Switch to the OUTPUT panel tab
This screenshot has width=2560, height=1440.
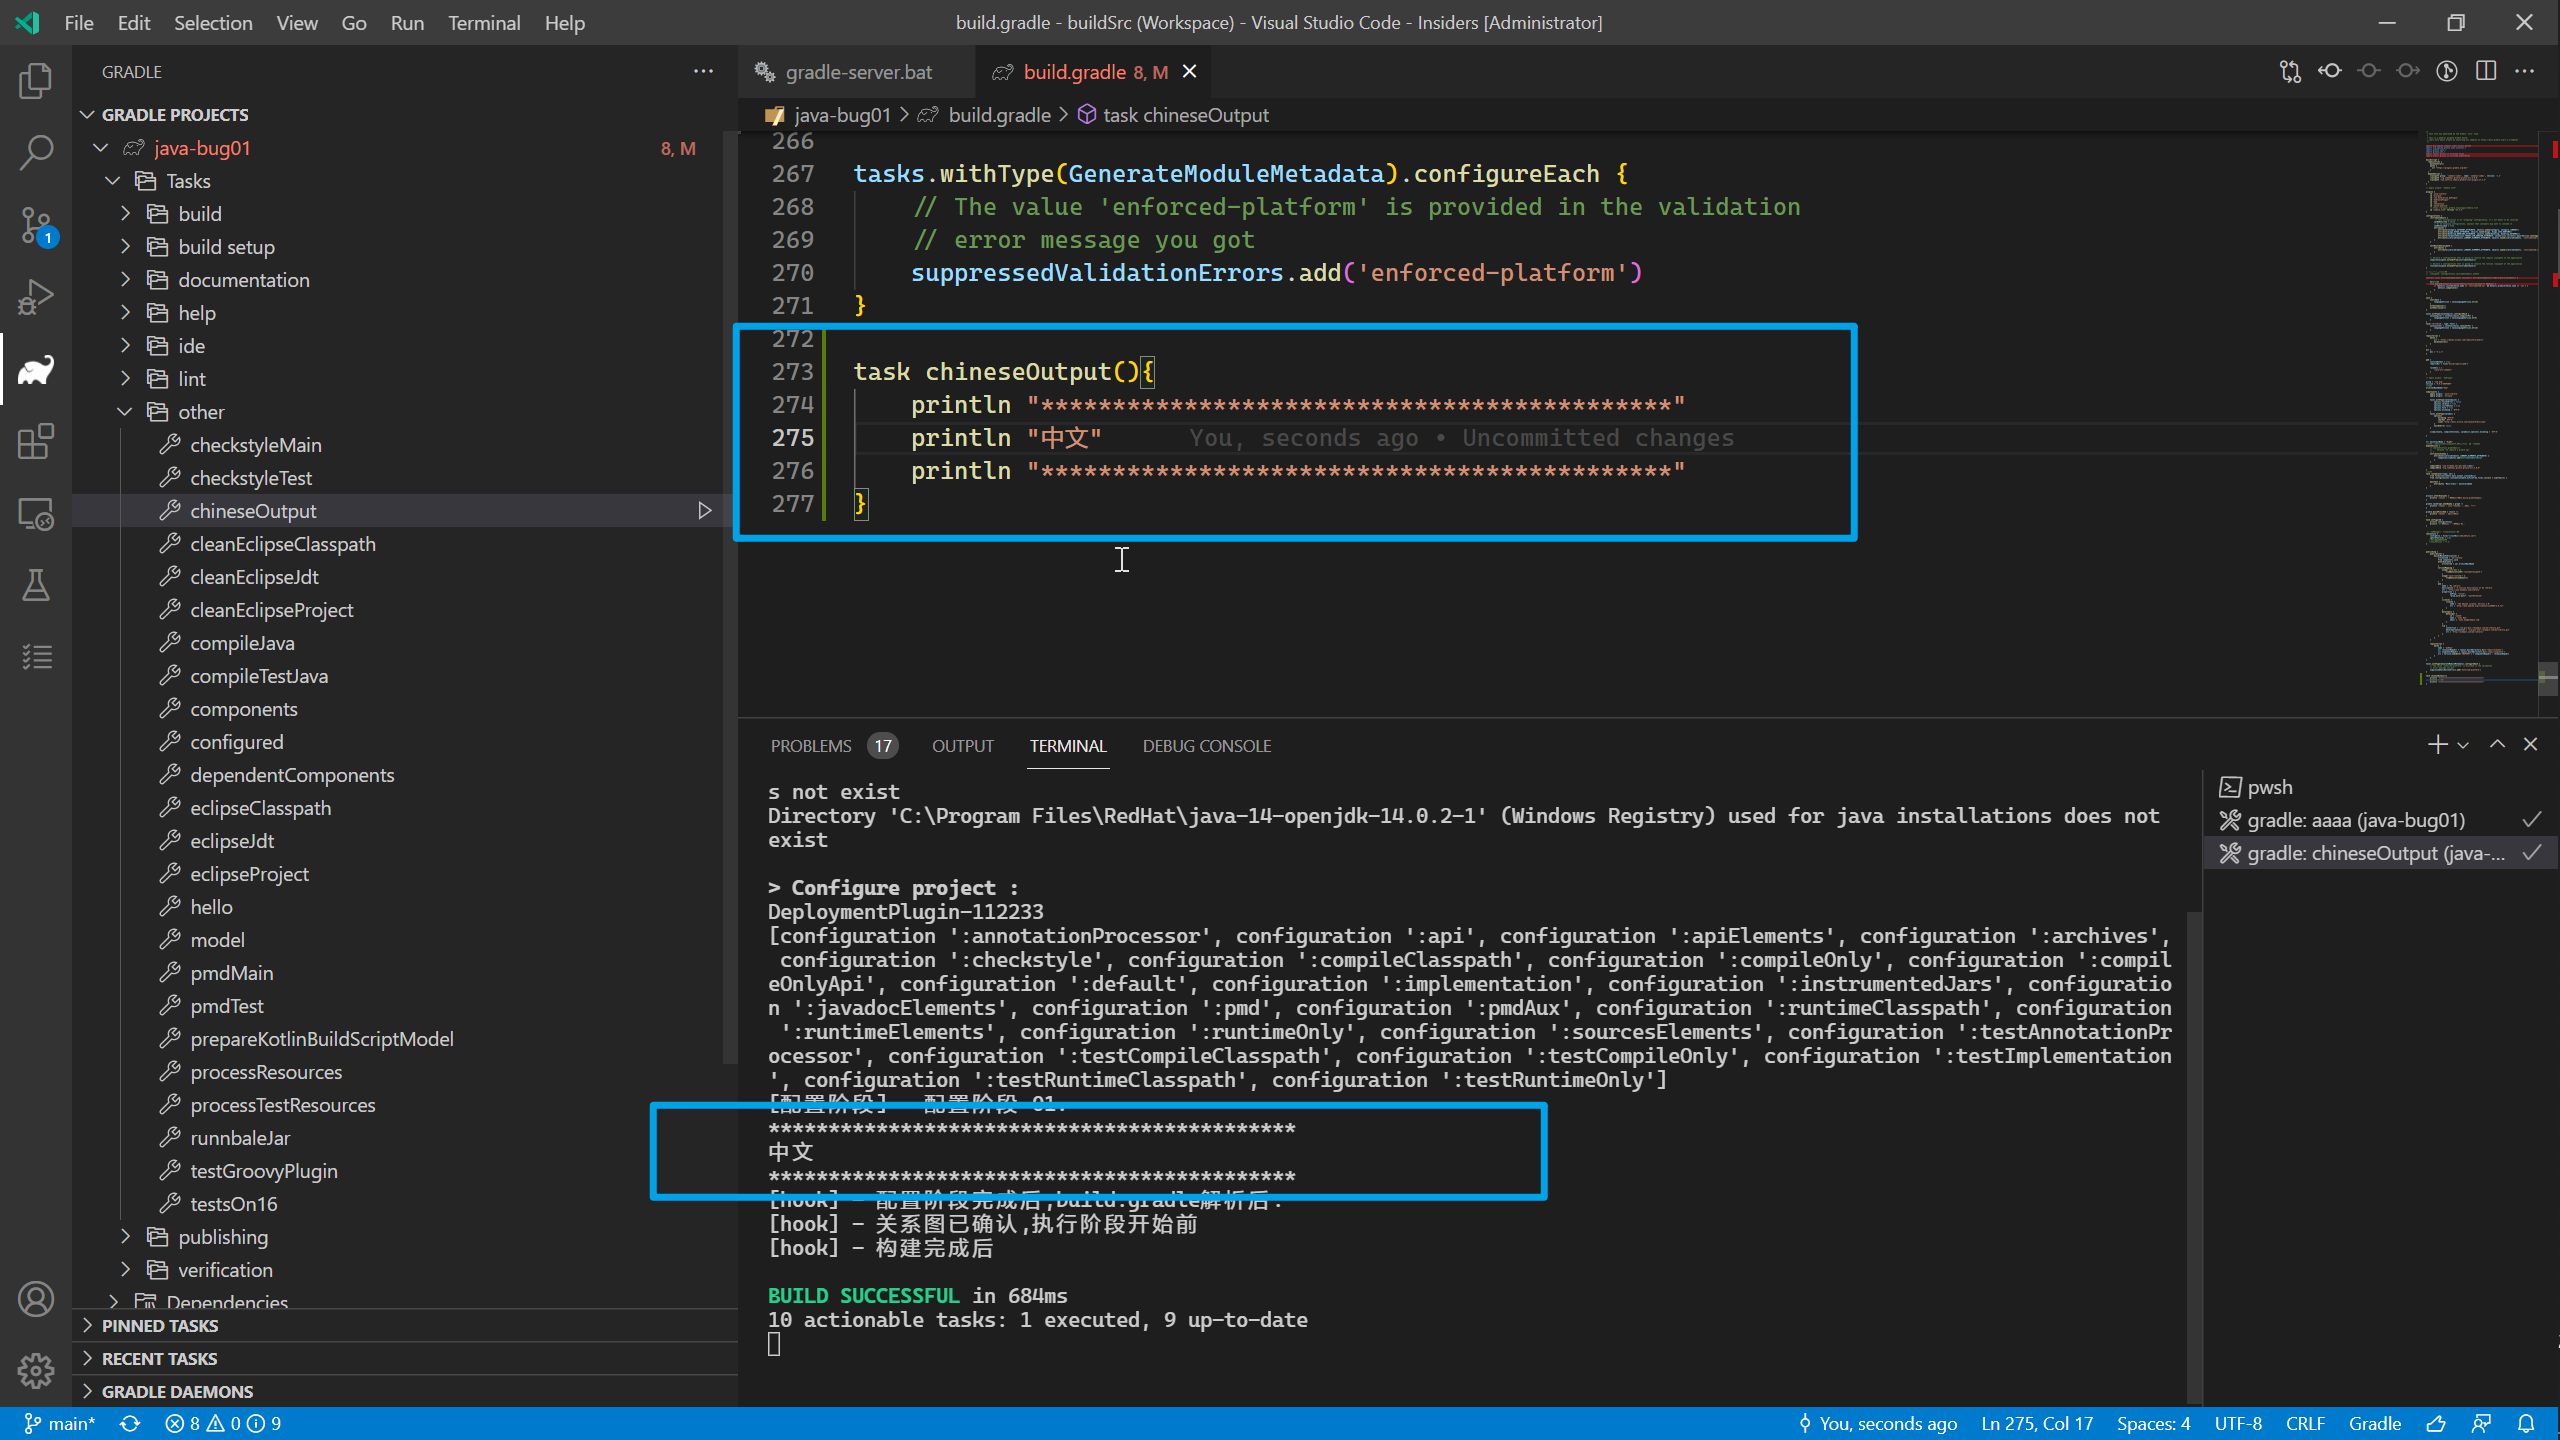(962, 746)
